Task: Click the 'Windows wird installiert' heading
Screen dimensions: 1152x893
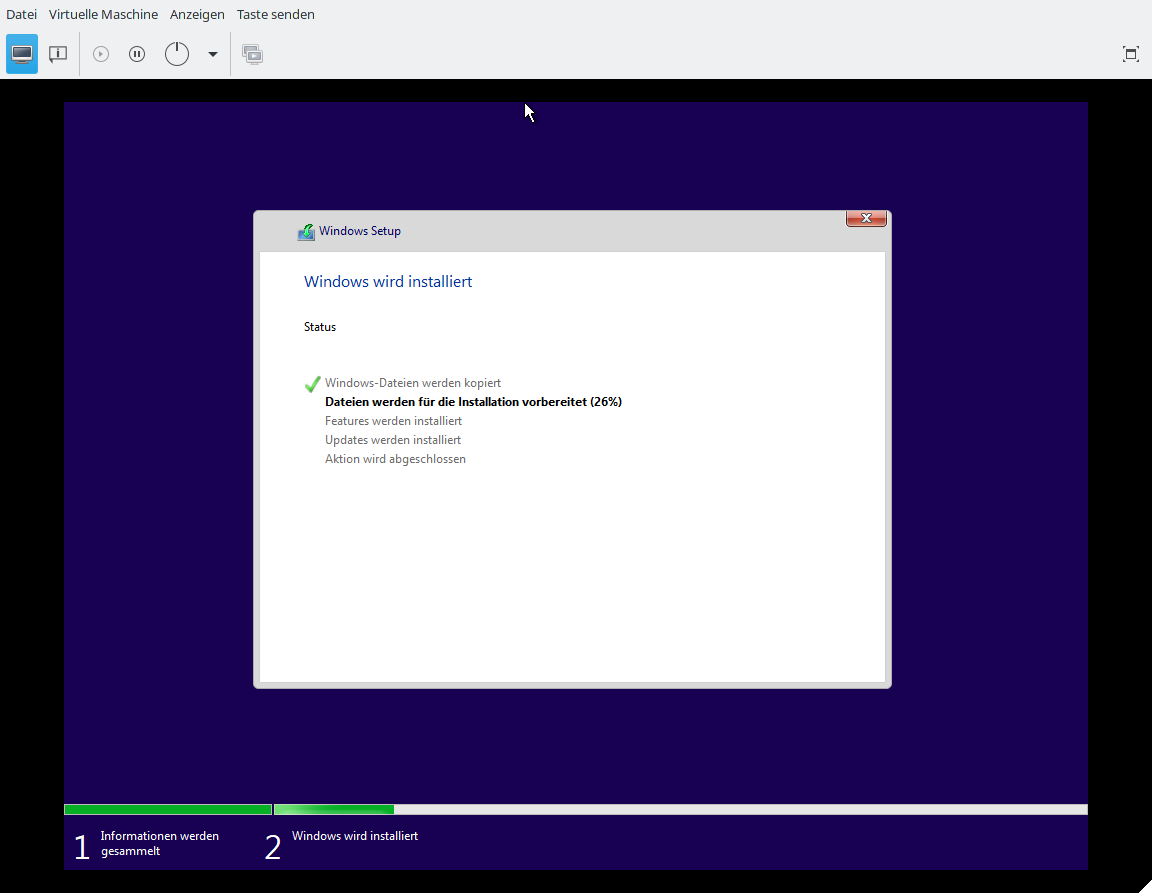Action: (388, 281)
